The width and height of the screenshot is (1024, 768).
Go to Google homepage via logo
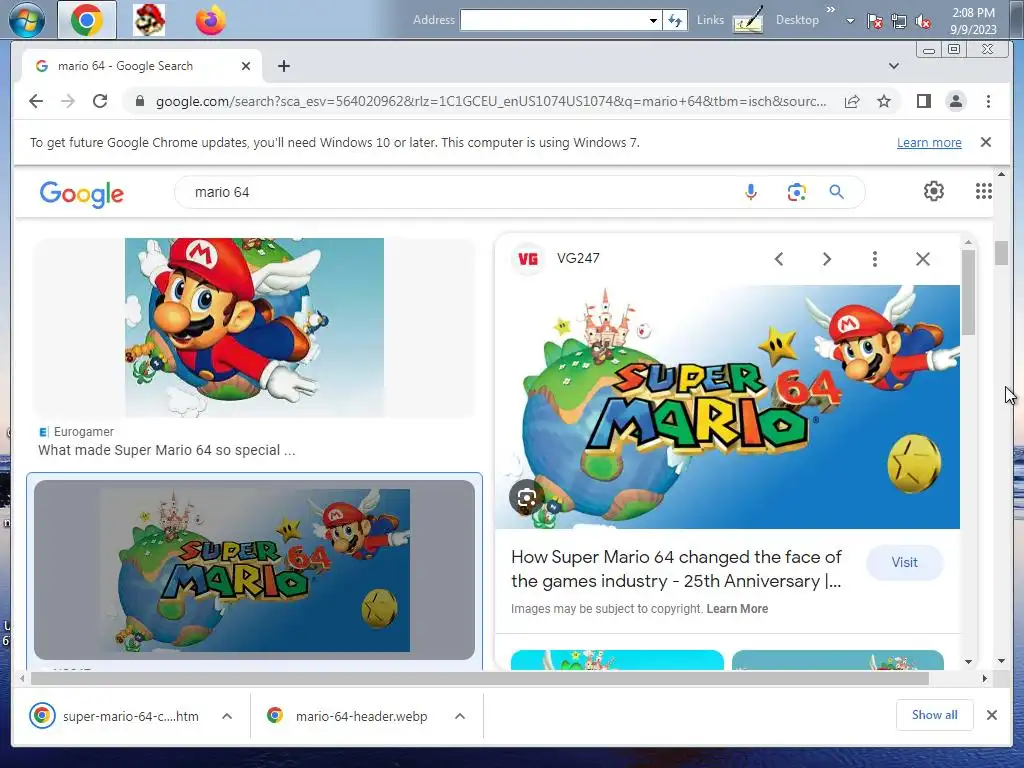click(82, 194)
